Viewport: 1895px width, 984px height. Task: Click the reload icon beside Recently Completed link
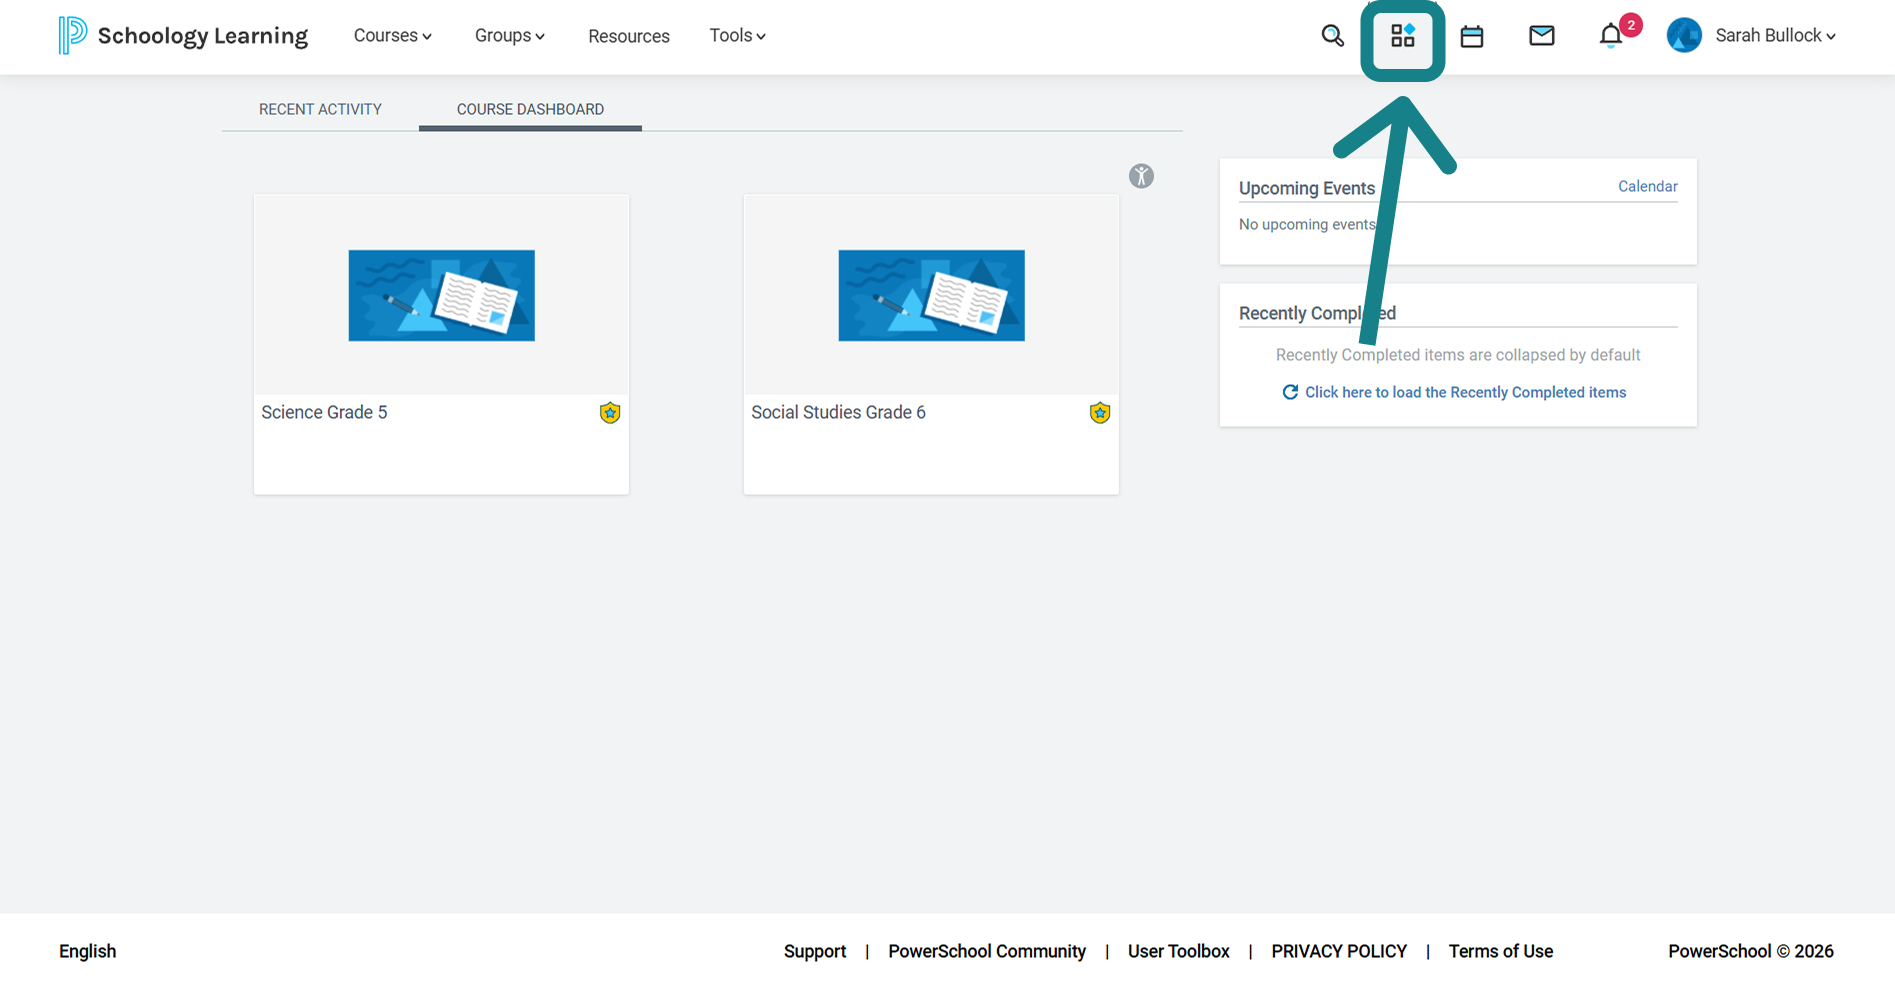click(1290, 392)
